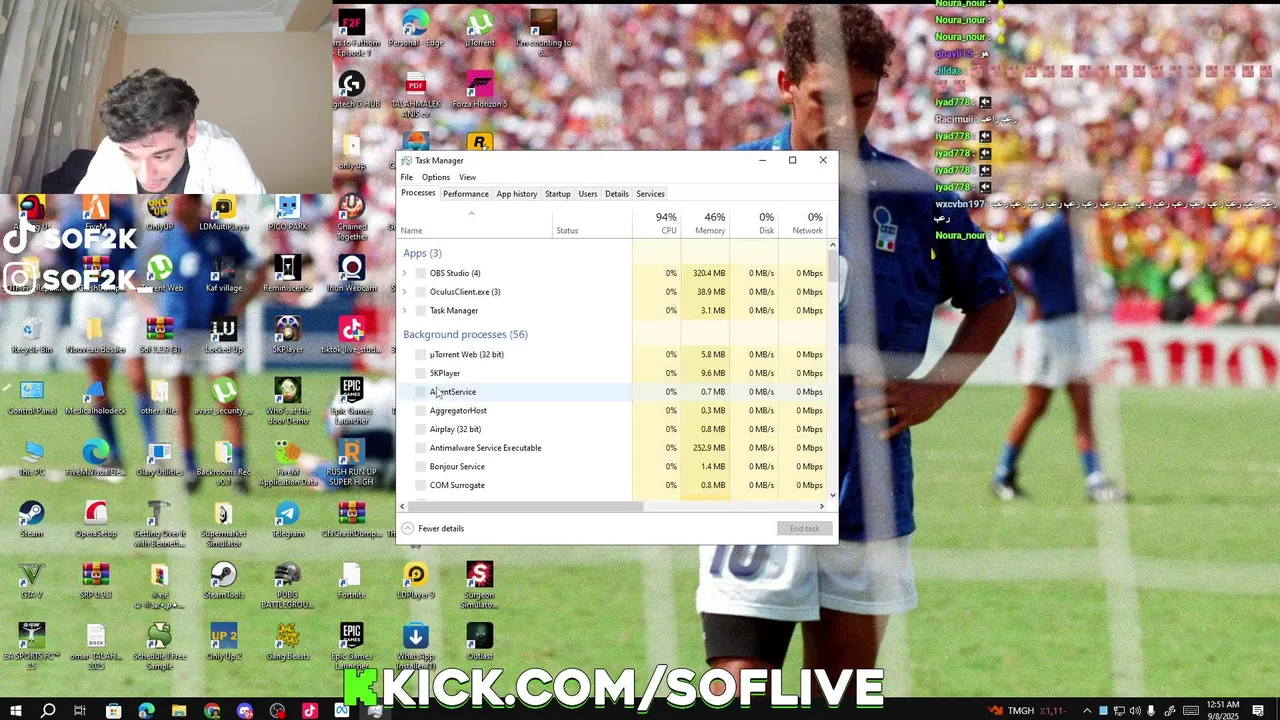This screenshot has height=720, width=1280.
Task: Open the SteamTools desktop shortcut
Action: (x=224, y=581)
